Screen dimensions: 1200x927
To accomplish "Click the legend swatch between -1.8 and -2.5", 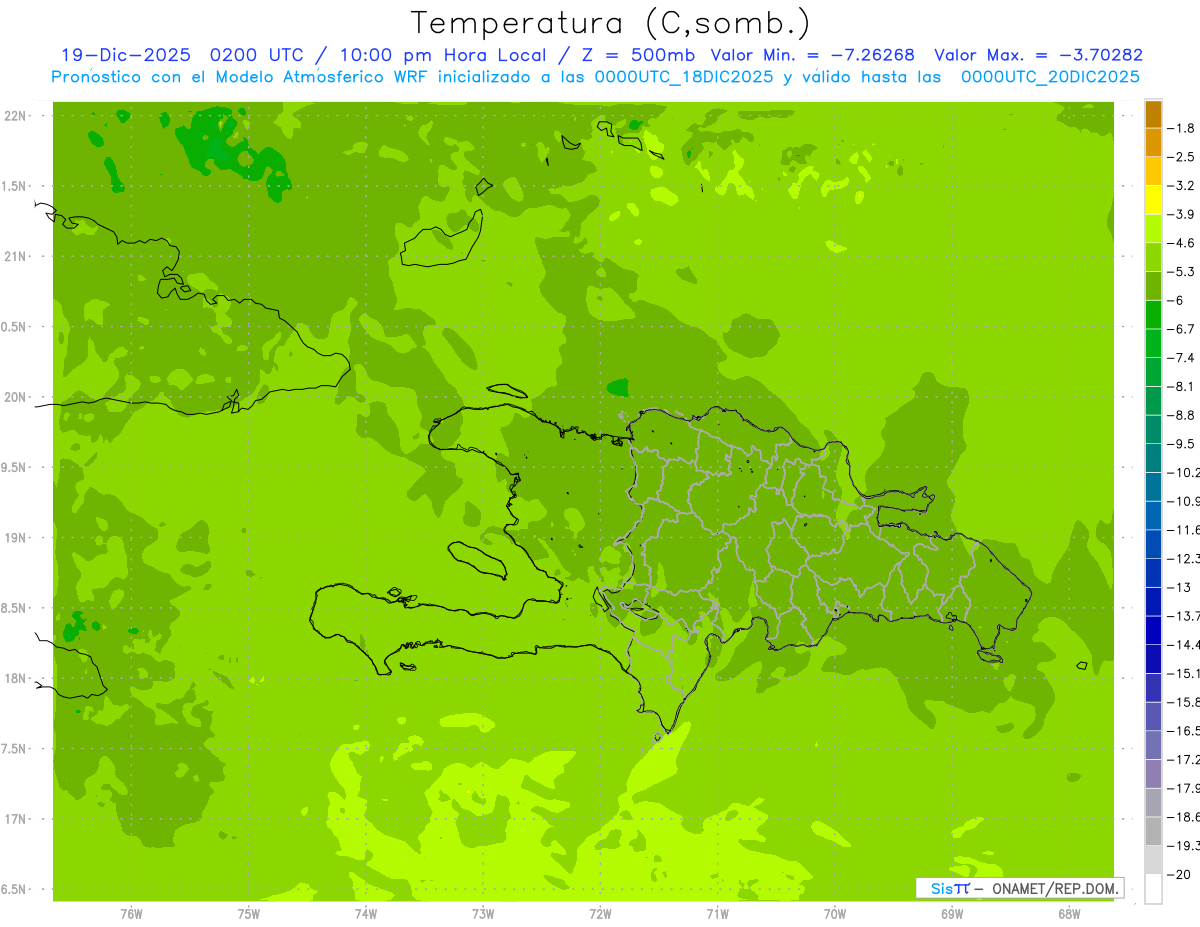I will tap(1153, 143).
